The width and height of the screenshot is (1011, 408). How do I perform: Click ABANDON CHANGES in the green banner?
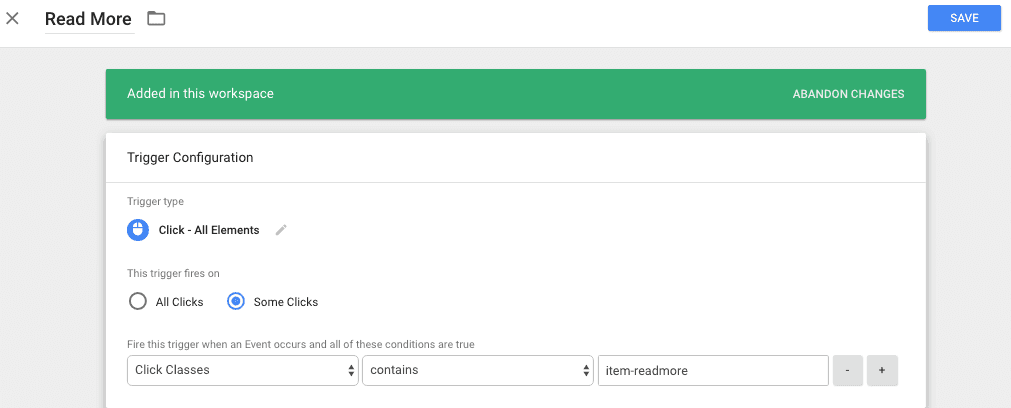848,94
